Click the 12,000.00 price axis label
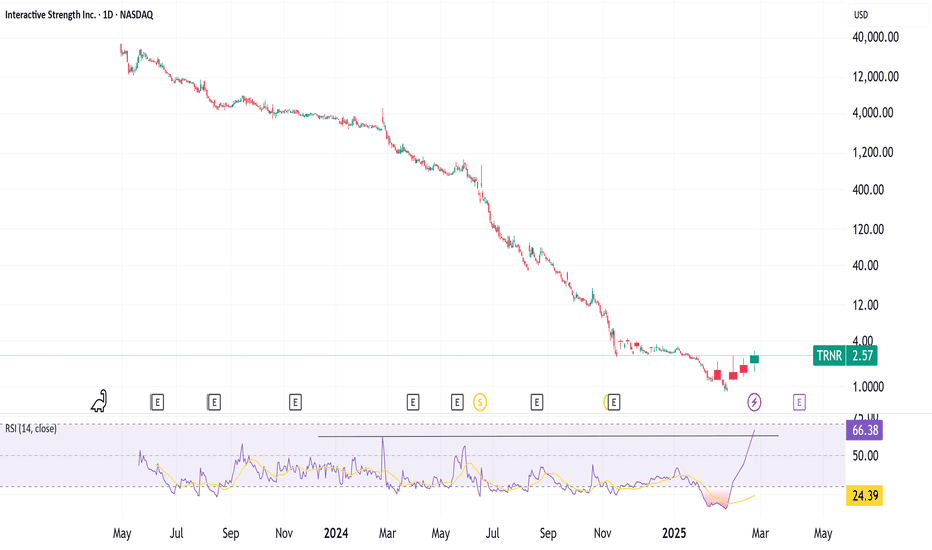Image resolution: width=932 pixels, height=550 pixels. click(875, 76)
